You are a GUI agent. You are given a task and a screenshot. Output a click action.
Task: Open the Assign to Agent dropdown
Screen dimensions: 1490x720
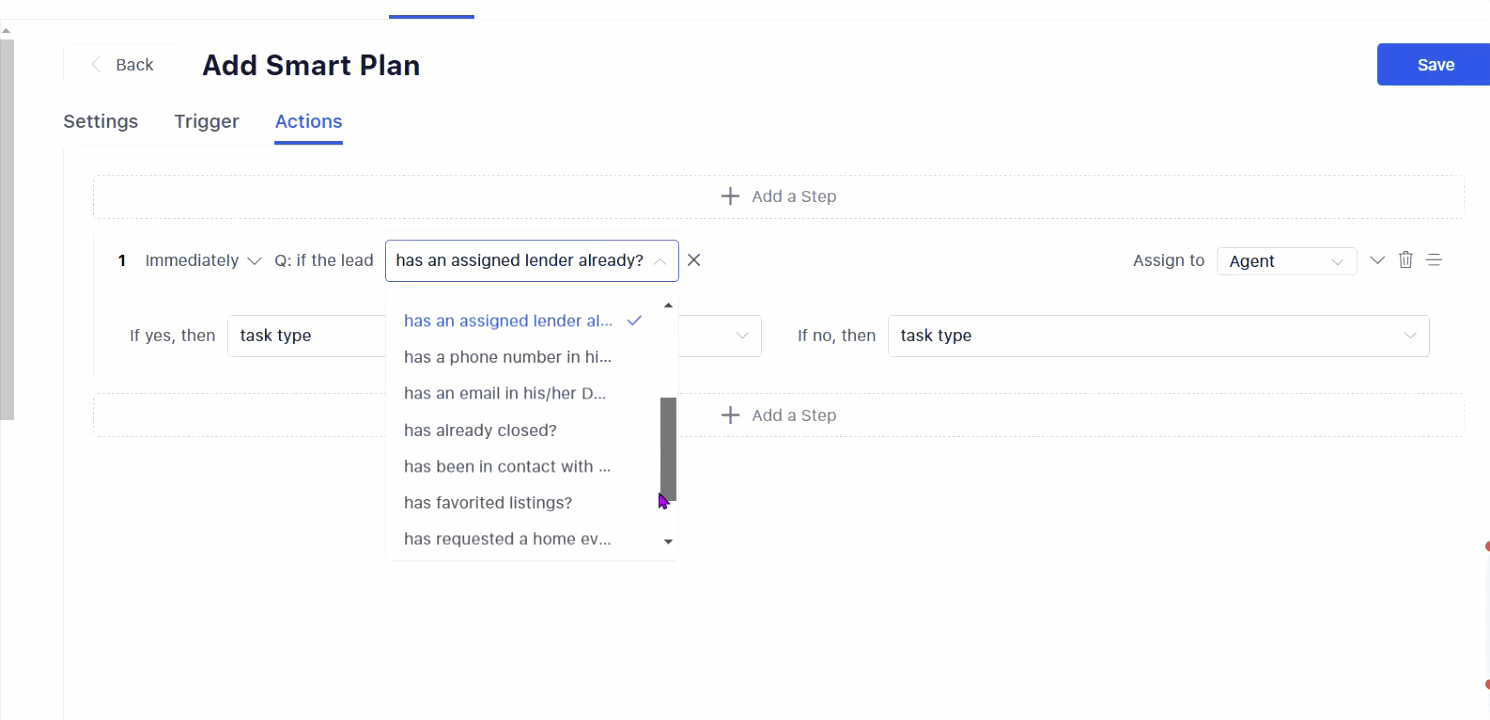pyautogui.click(x=1286, y=261)
